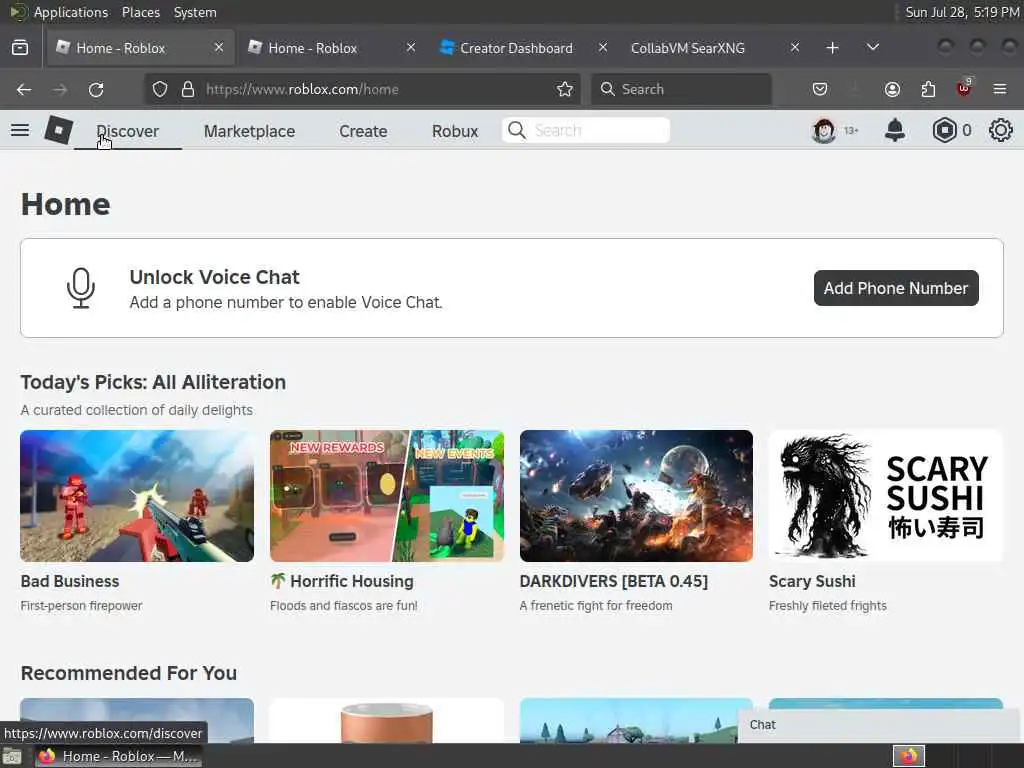Click the date and time clock
1024x768 pixels.
coord(963,12)
